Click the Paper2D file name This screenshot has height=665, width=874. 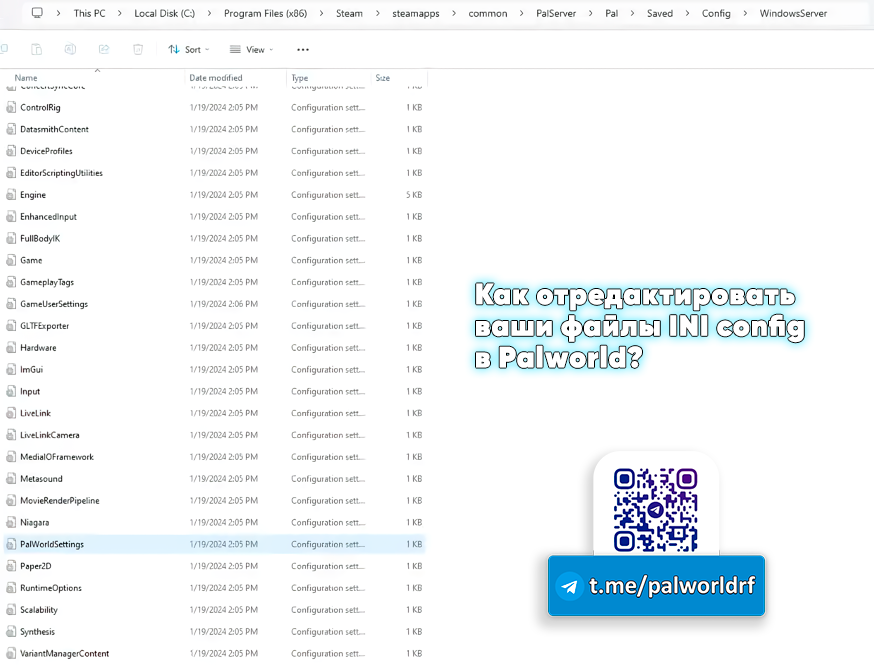36,566
